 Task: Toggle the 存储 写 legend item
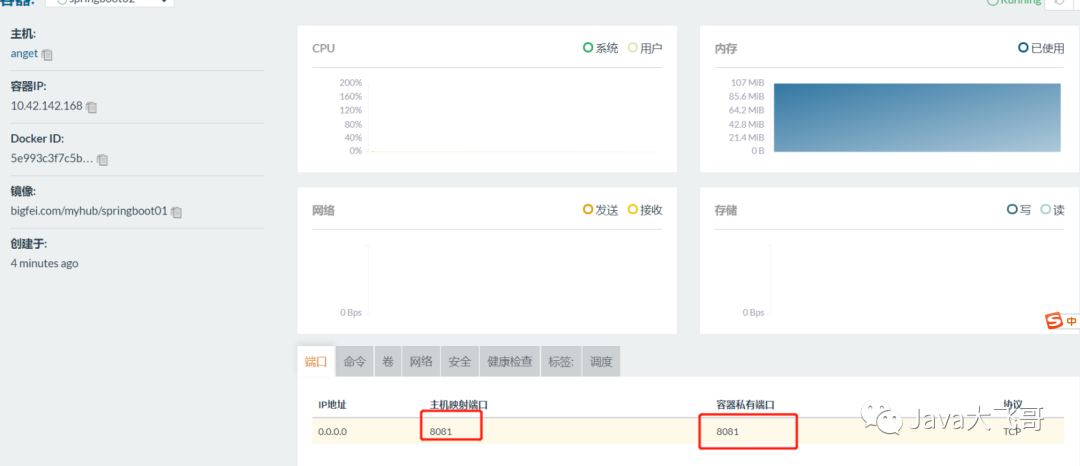tap(1019, 210)
